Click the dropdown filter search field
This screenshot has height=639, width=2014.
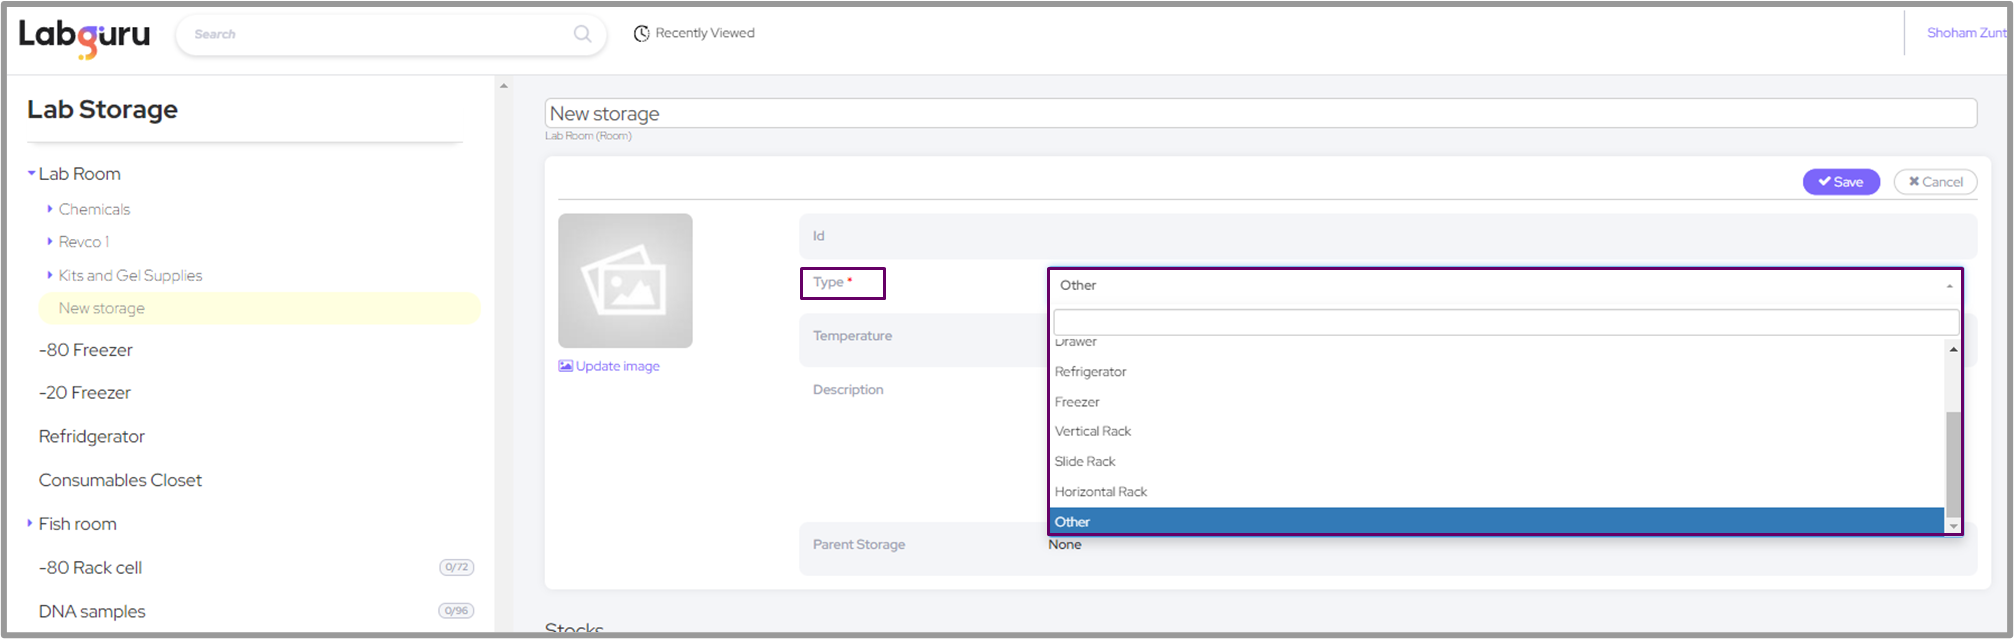point(1503,322)
